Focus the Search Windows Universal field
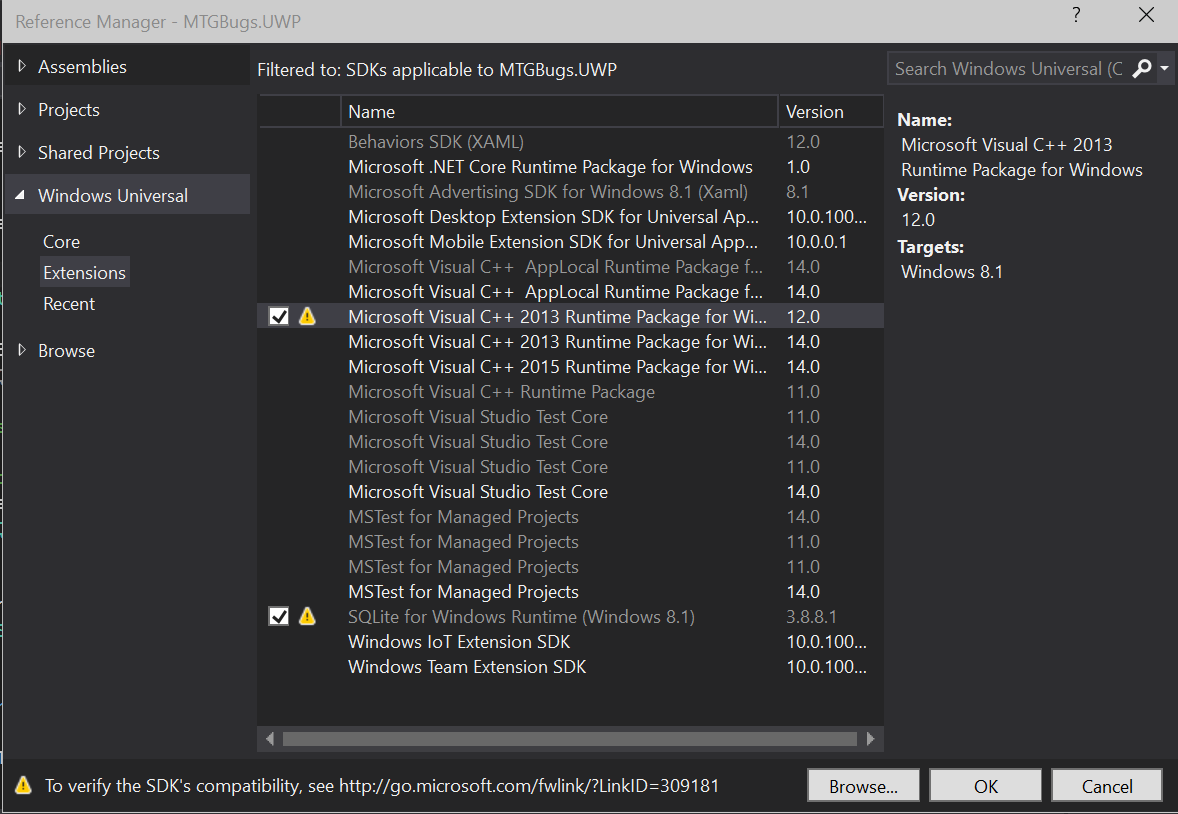1178x814 pixels. click(1007, 69)
